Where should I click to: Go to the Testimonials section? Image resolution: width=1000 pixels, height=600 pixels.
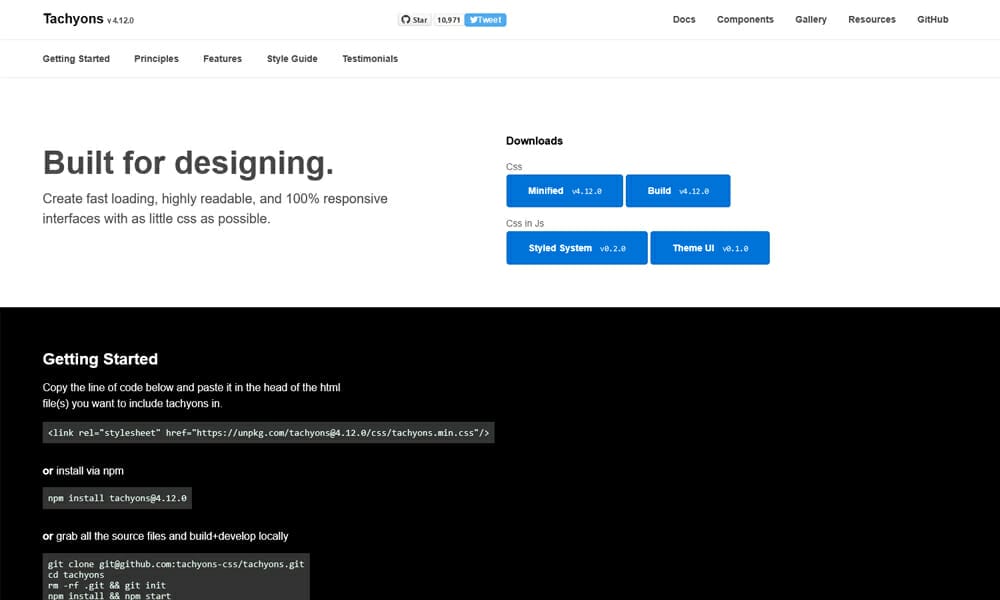[370, 59]
